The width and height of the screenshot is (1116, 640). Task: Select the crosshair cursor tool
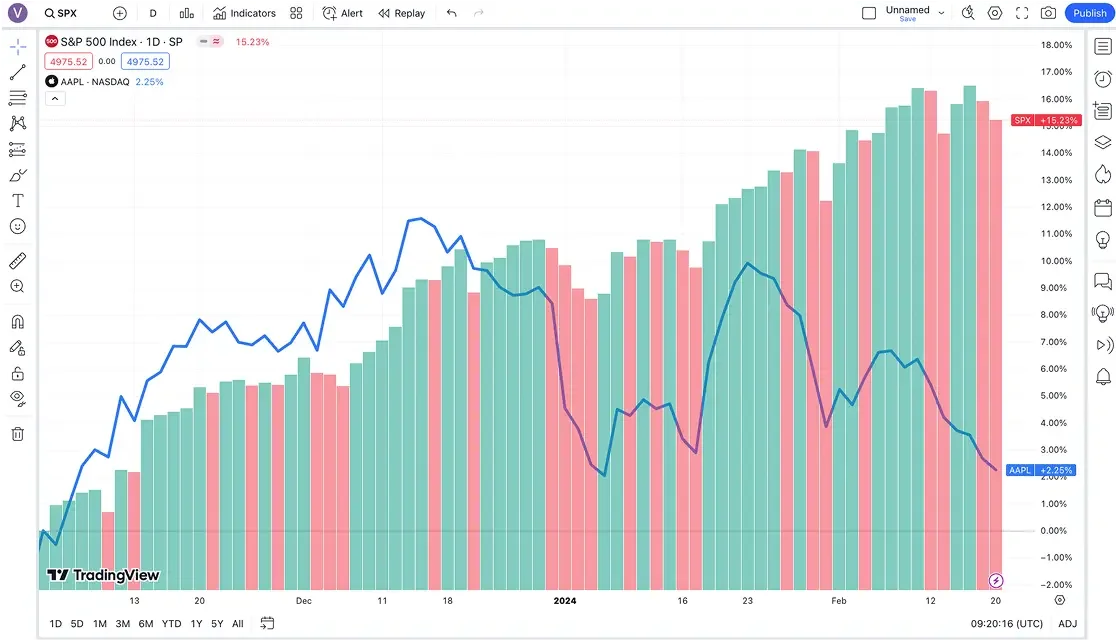(18, 47)
